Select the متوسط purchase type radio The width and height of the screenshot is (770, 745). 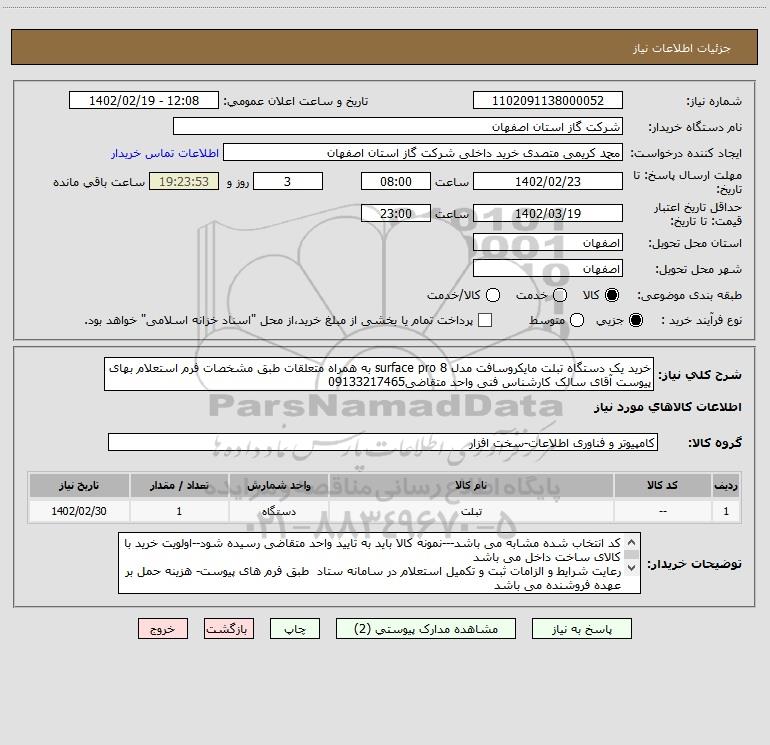(x=577, y=320)
